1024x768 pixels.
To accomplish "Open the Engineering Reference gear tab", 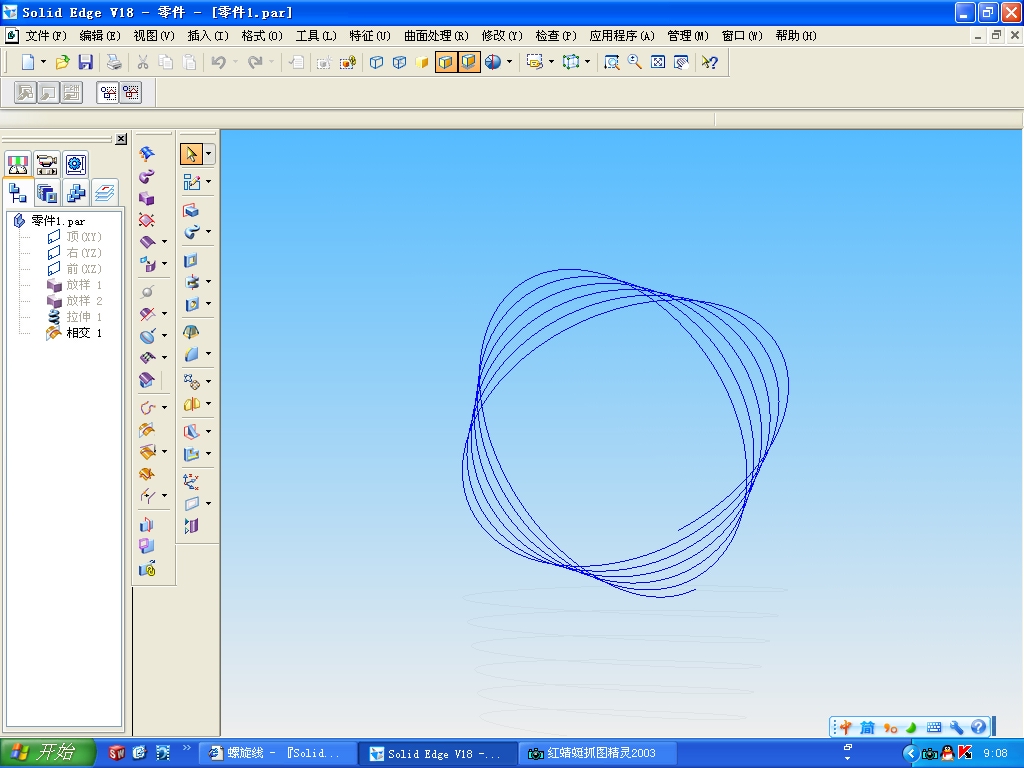I will (x=76, y=164).
